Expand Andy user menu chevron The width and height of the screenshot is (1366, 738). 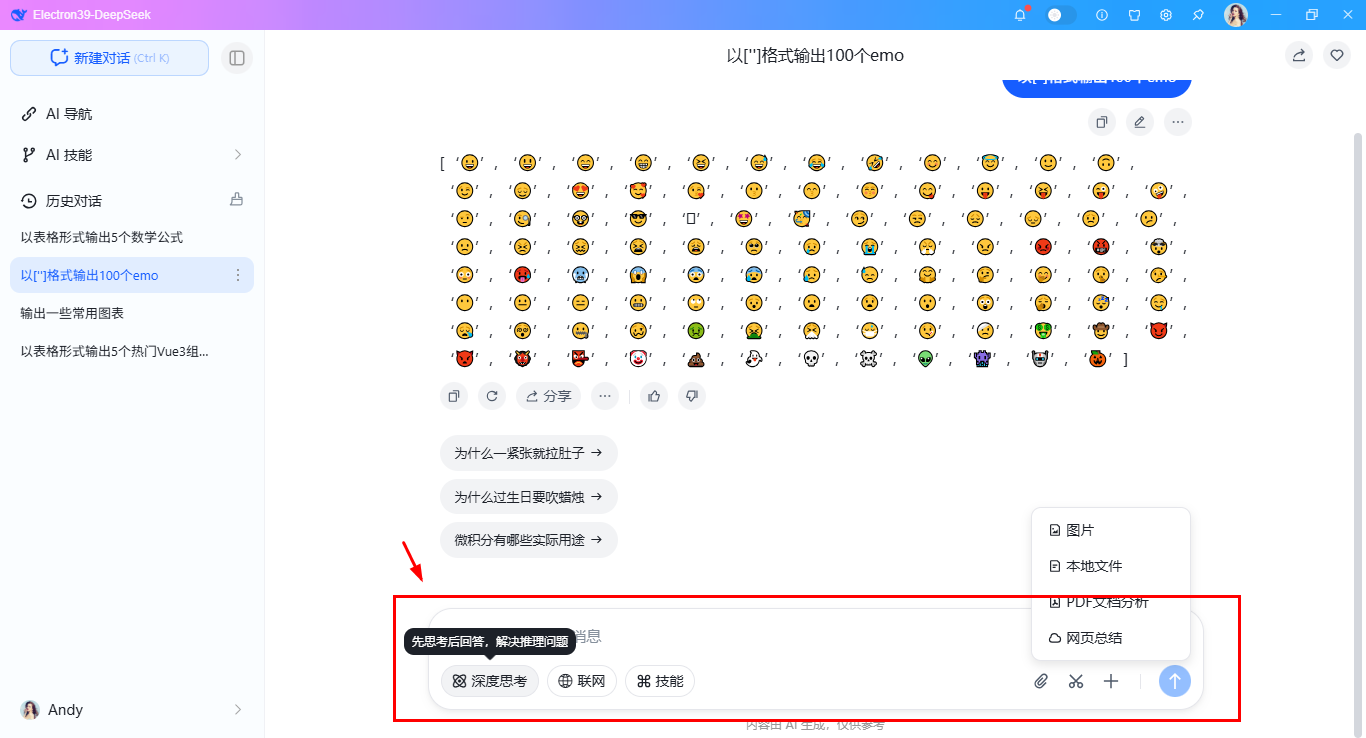pyautogui.click(x=238, y=709)
